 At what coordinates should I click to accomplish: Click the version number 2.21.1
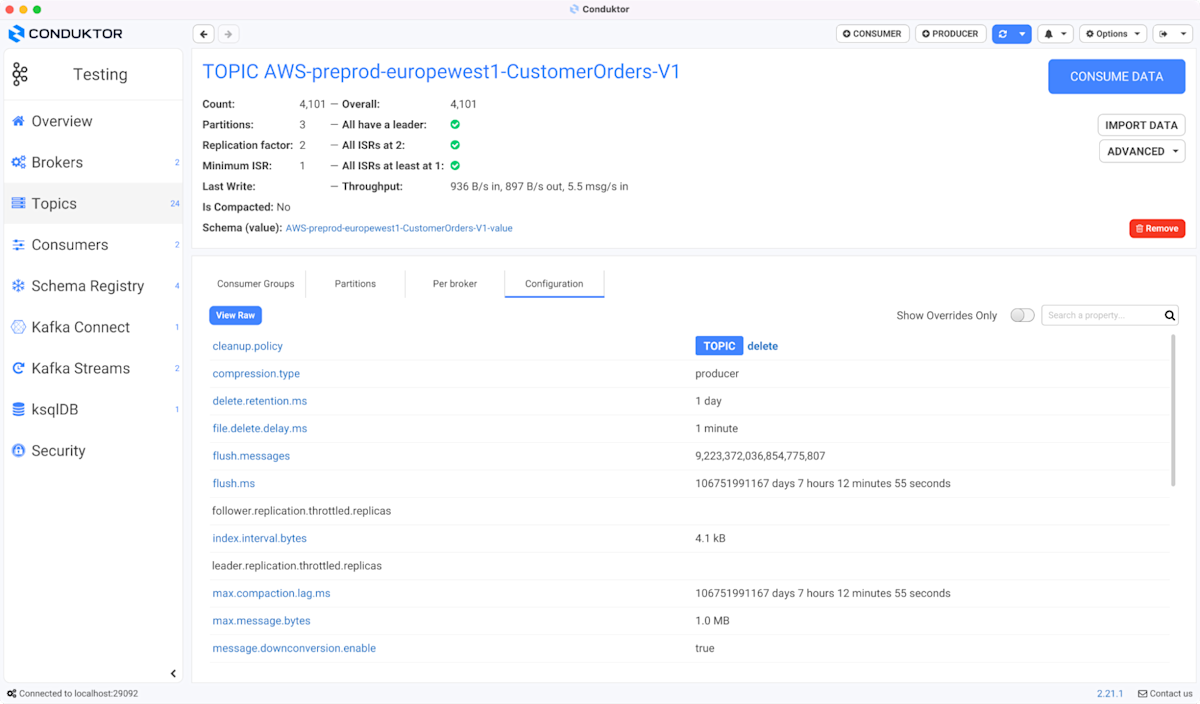[1110, 693]
